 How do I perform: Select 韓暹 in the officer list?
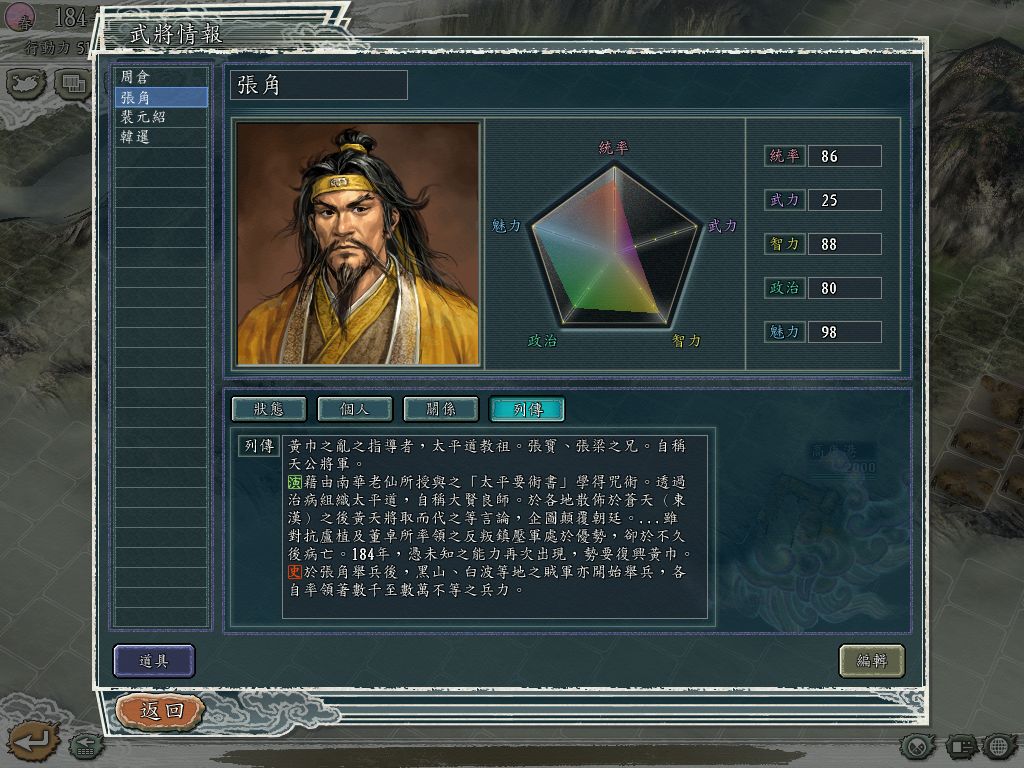coord(161,137)
